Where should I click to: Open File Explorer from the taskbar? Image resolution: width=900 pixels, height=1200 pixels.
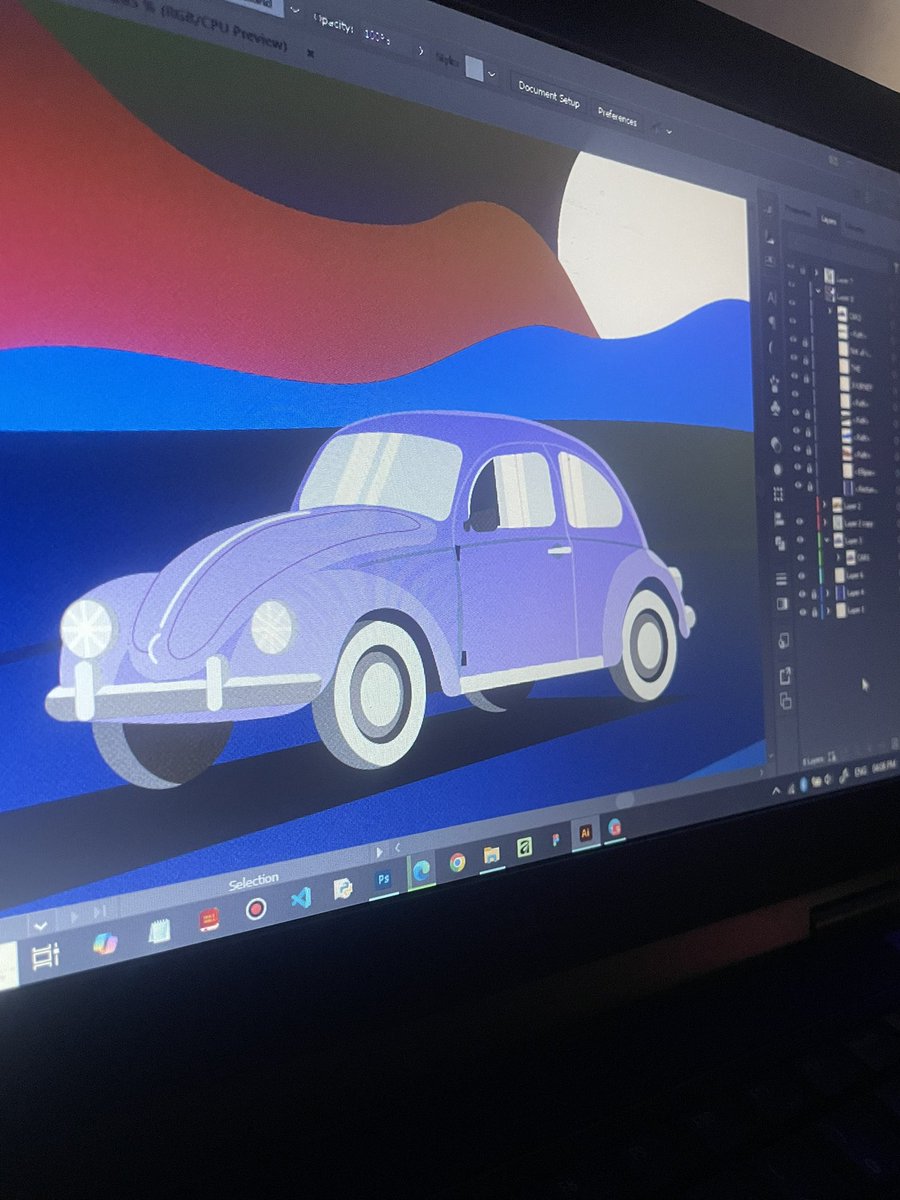point(491,855)
